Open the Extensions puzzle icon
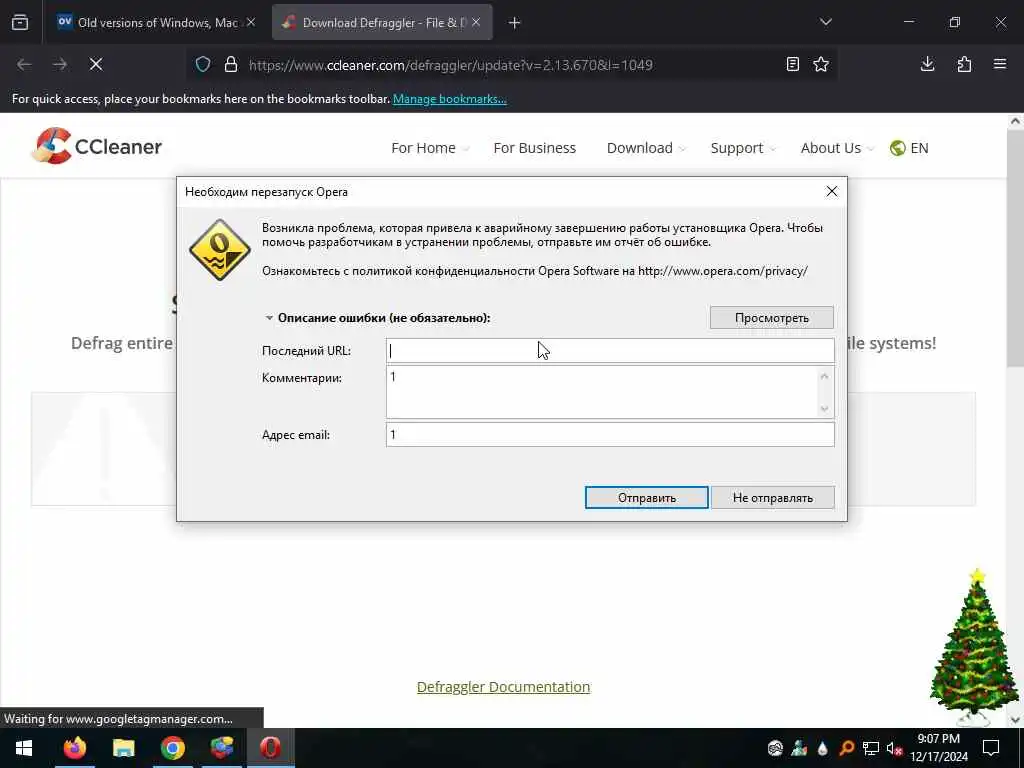1024x768 pixels. point(964,64)
